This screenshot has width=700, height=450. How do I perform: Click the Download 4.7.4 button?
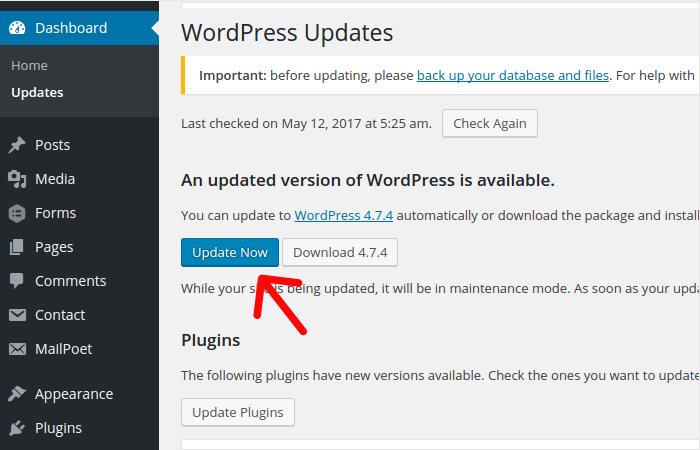340,252
